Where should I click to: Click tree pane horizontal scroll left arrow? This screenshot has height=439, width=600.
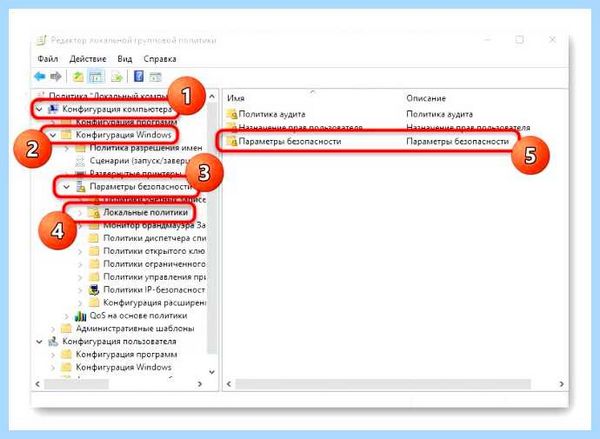[38, 384]
